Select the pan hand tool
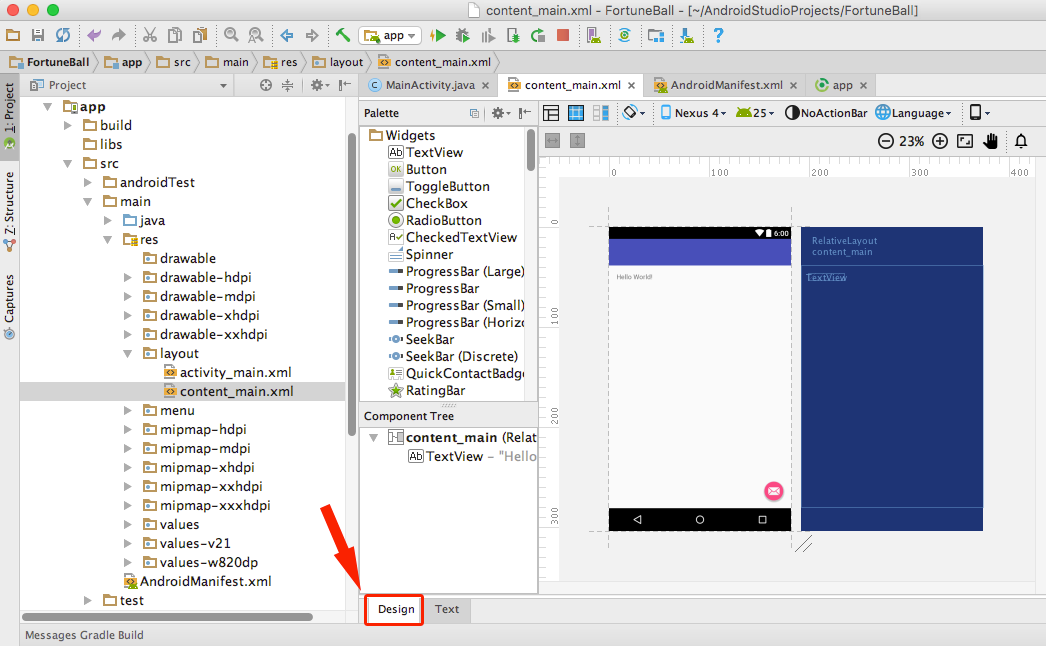The image size is (1046, 646). click(990, 141)
